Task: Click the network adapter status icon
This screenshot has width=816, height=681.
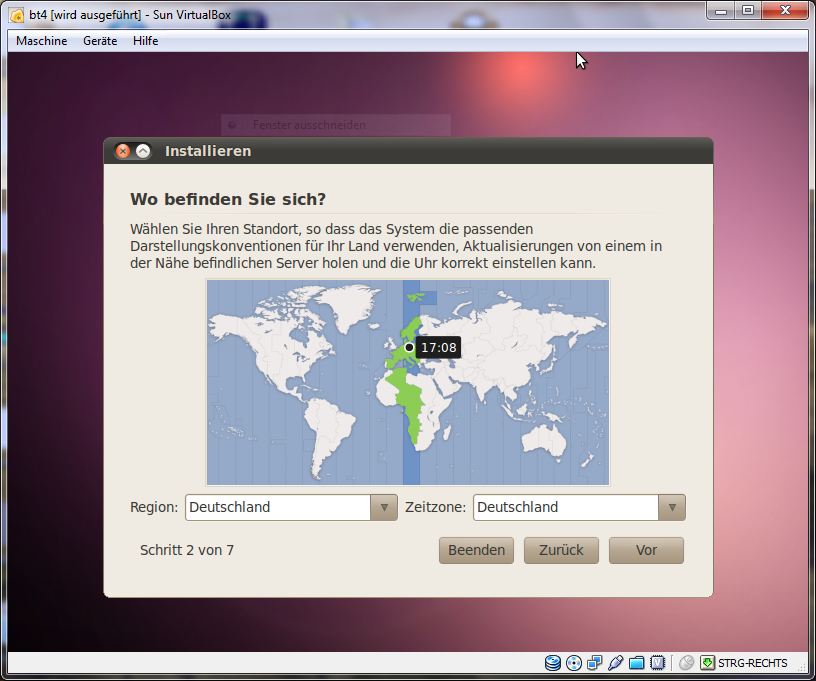Action: [595, 662]
